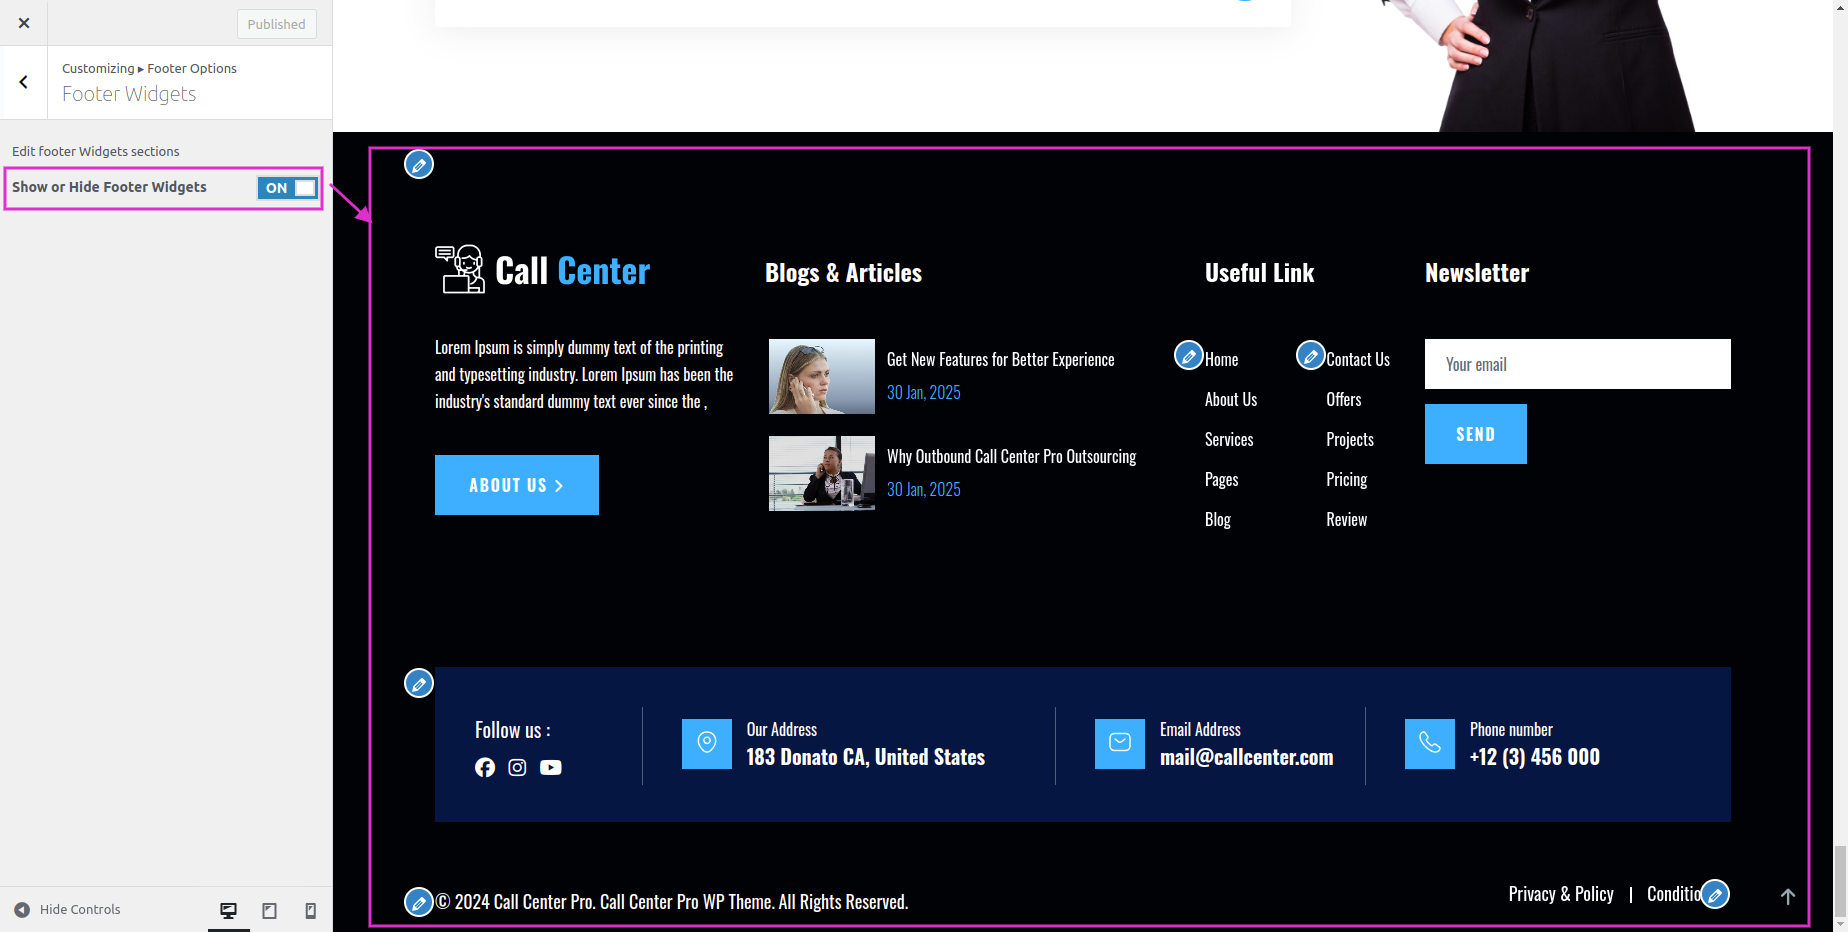The height and width of the screenshot is (932, 1848).
Task: Click the scroll-to-top arrow
Action: pos(1788,897)
